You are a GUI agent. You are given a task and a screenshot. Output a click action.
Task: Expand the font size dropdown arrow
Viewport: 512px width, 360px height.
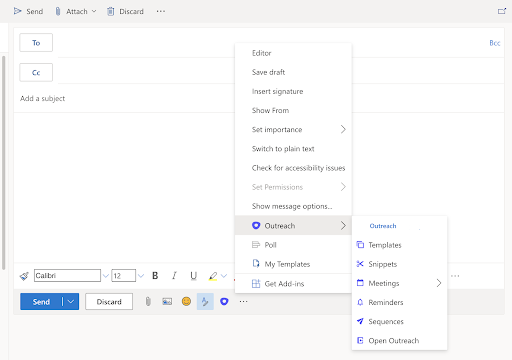point(141,276)
